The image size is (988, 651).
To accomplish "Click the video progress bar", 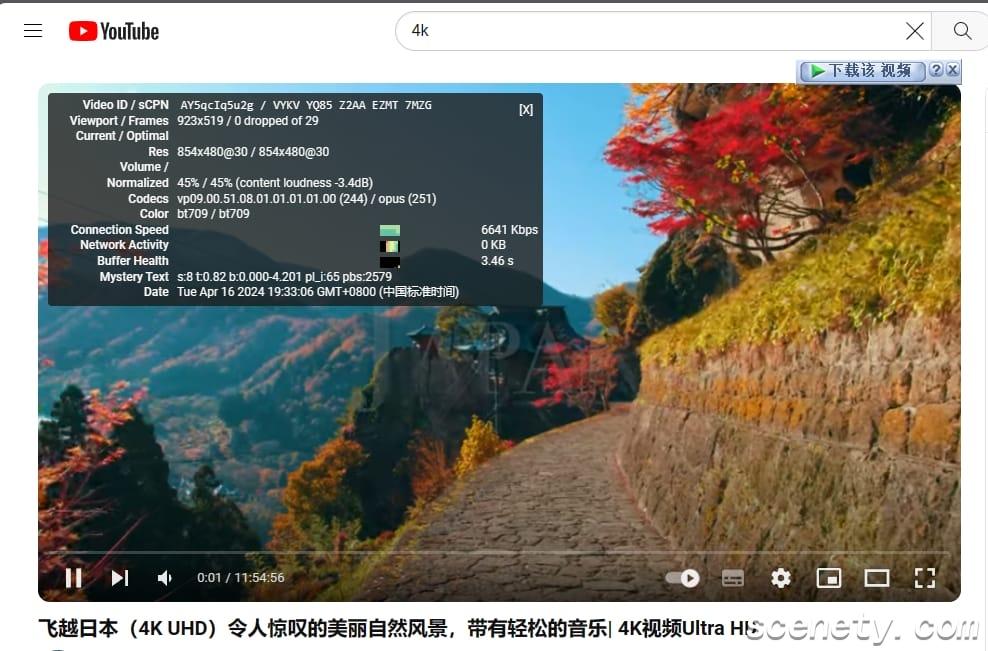I will [x=497, y=553].
